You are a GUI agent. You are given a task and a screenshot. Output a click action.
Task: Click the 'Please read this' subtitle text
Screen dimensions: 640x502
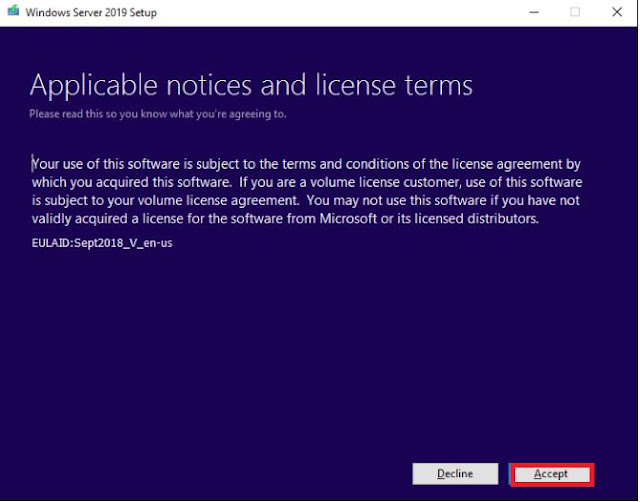coord(158,114)
